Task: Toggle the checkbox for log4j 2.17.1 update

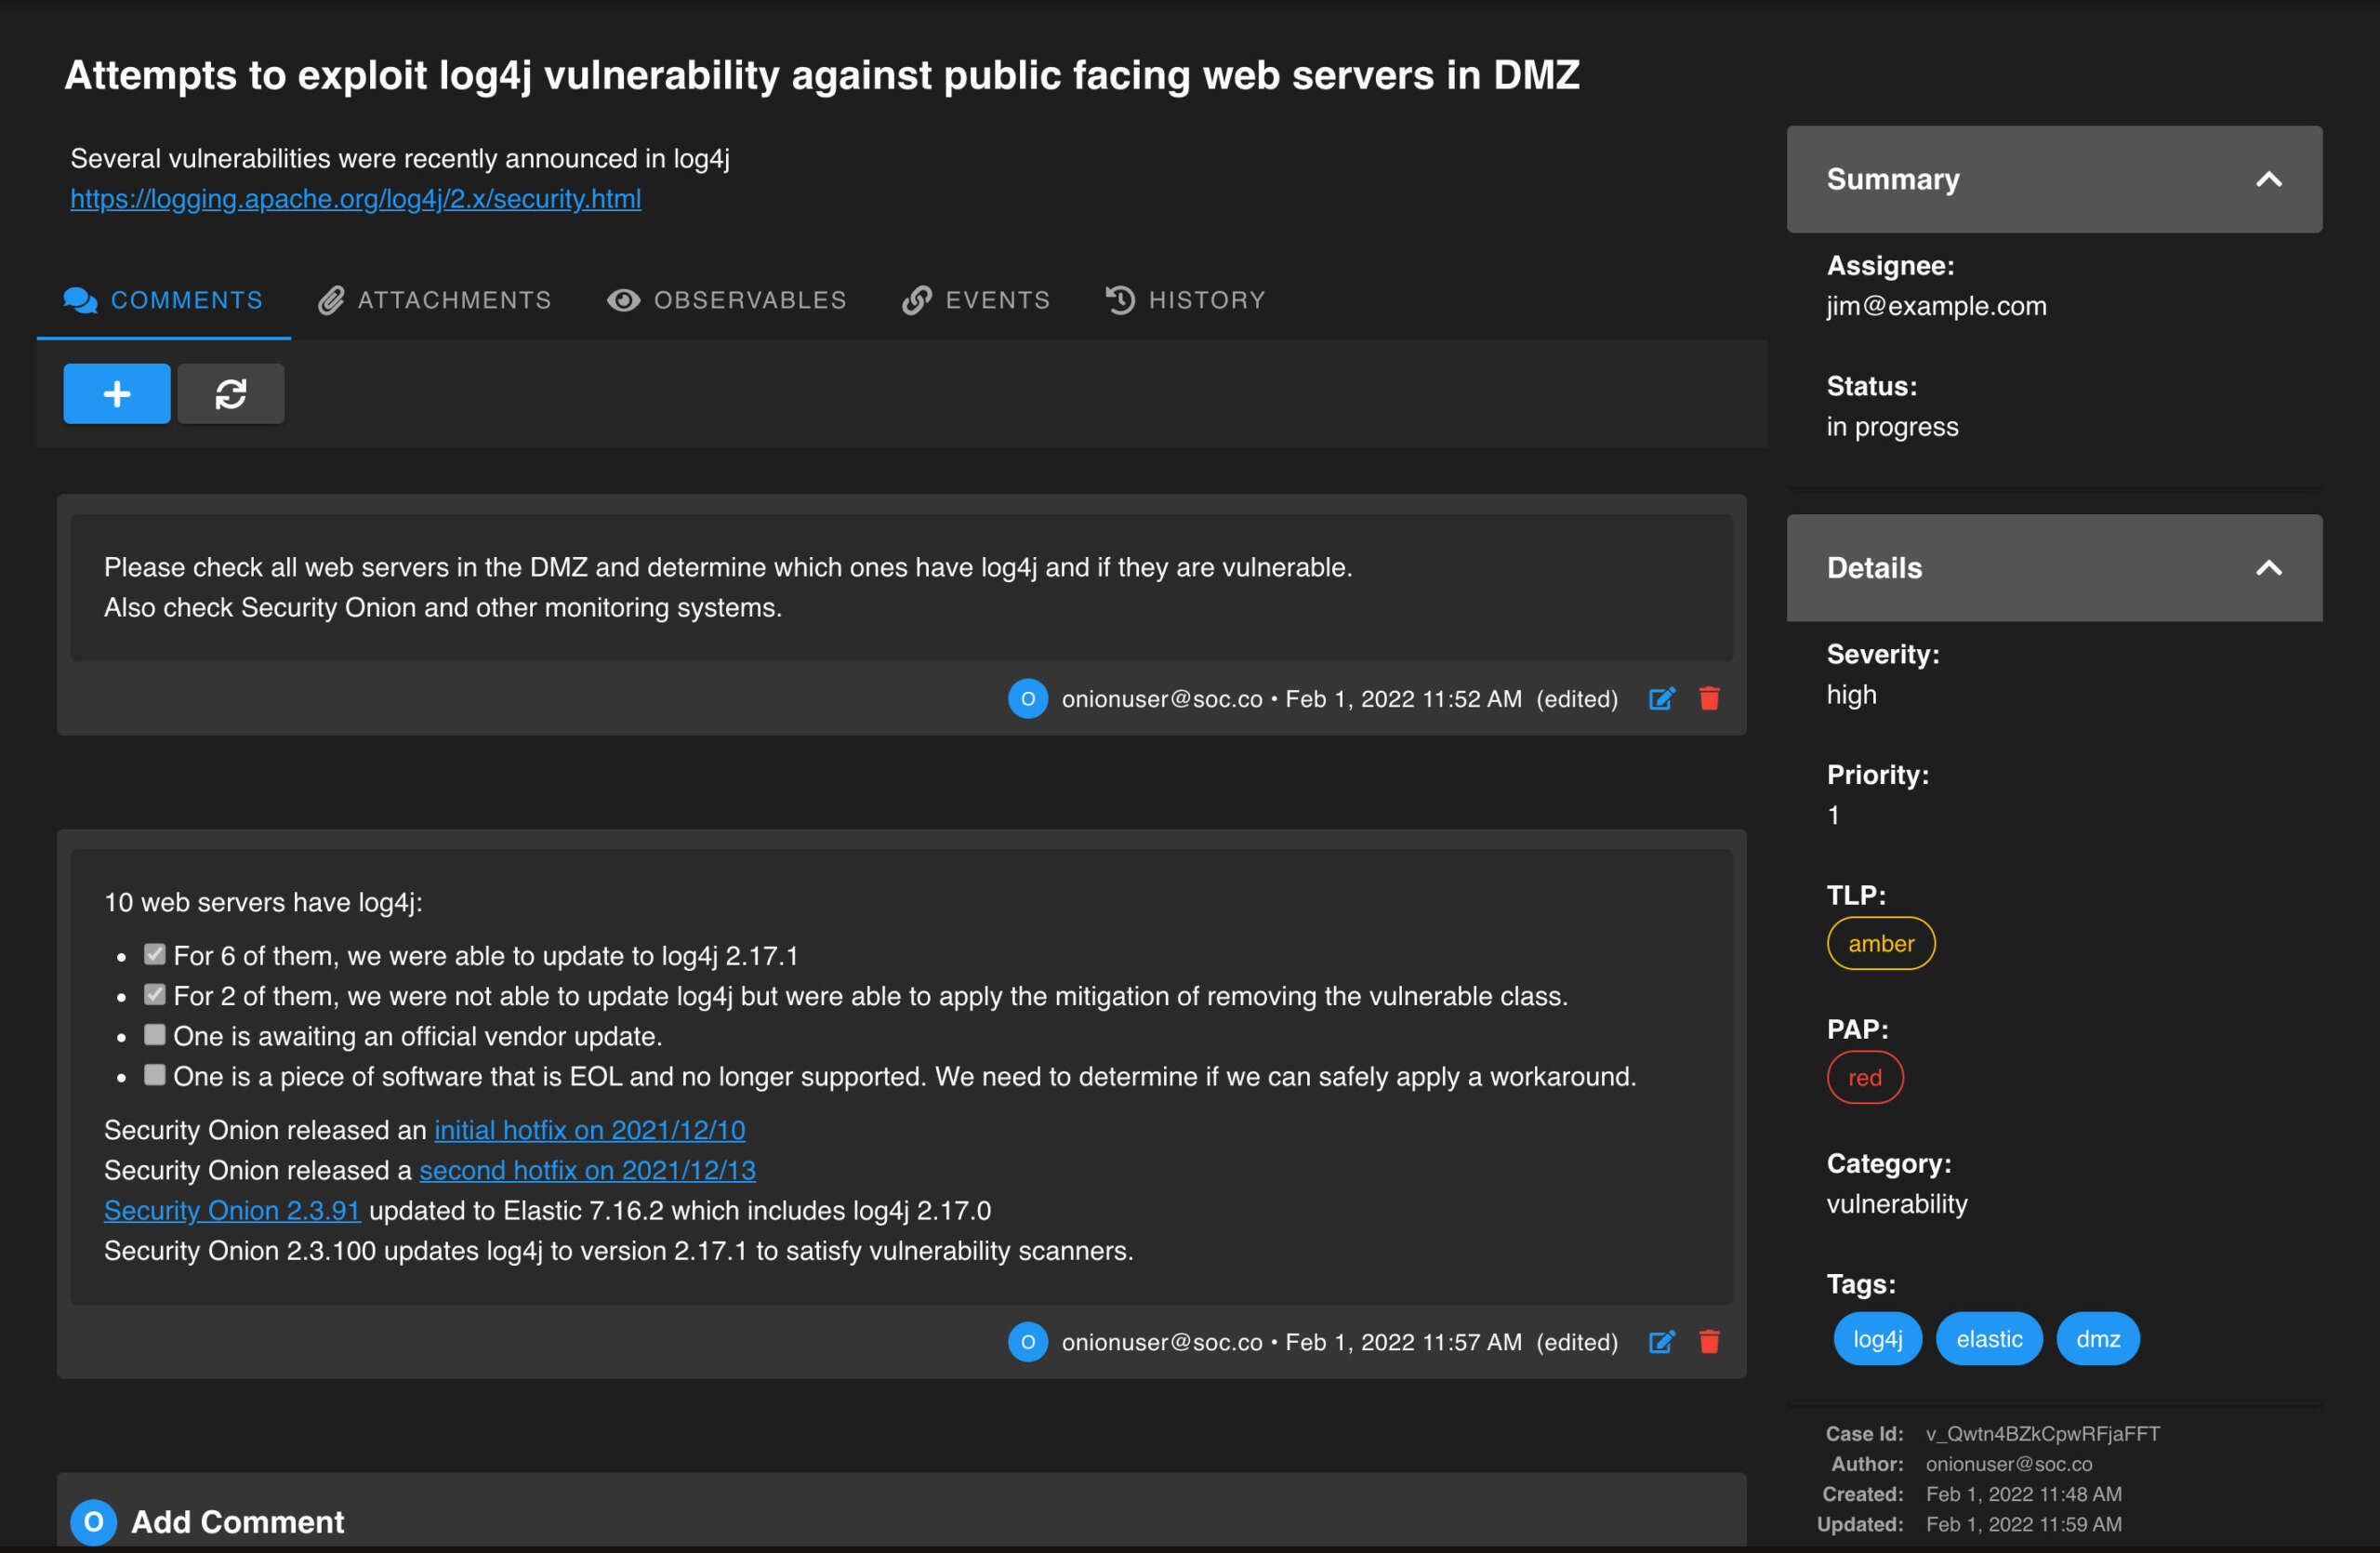Action: [154, 954]
